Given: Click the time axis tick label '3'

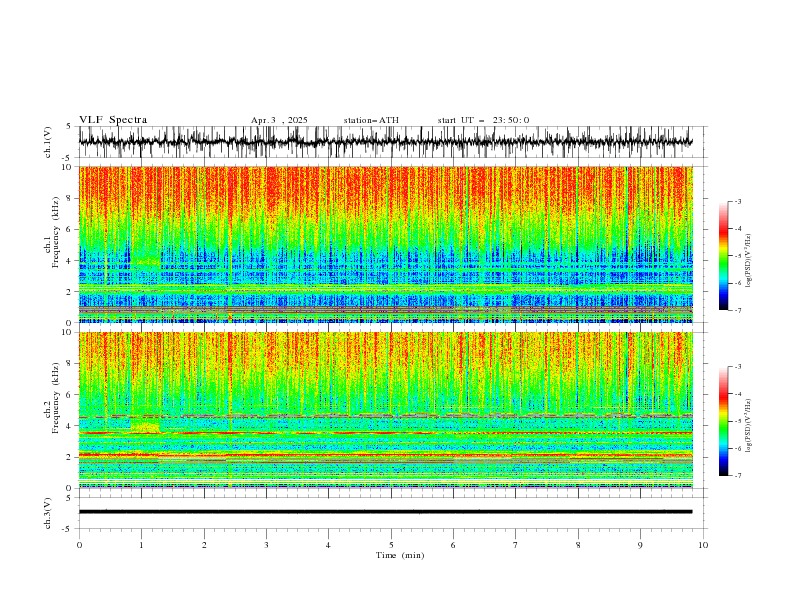Looking at the screenshot, I should (x=266, y=545).
